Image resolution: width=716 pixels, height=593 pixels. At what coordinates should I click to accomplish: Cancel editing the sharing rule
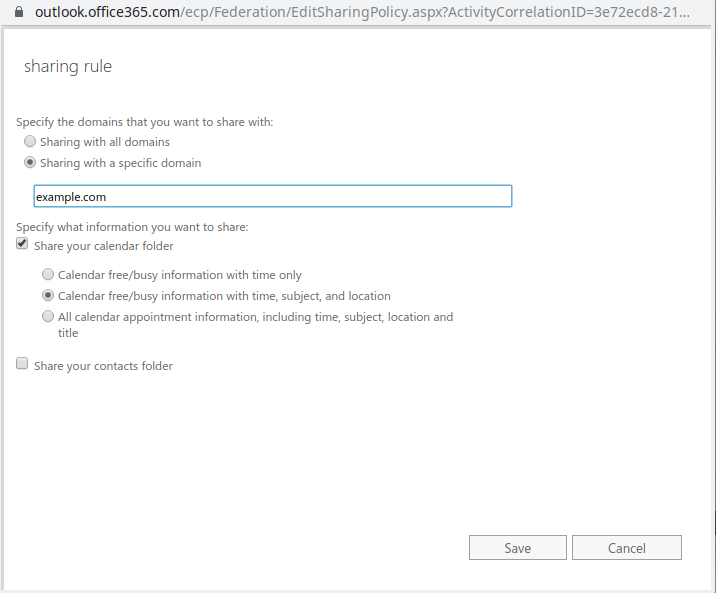point(626,547)
